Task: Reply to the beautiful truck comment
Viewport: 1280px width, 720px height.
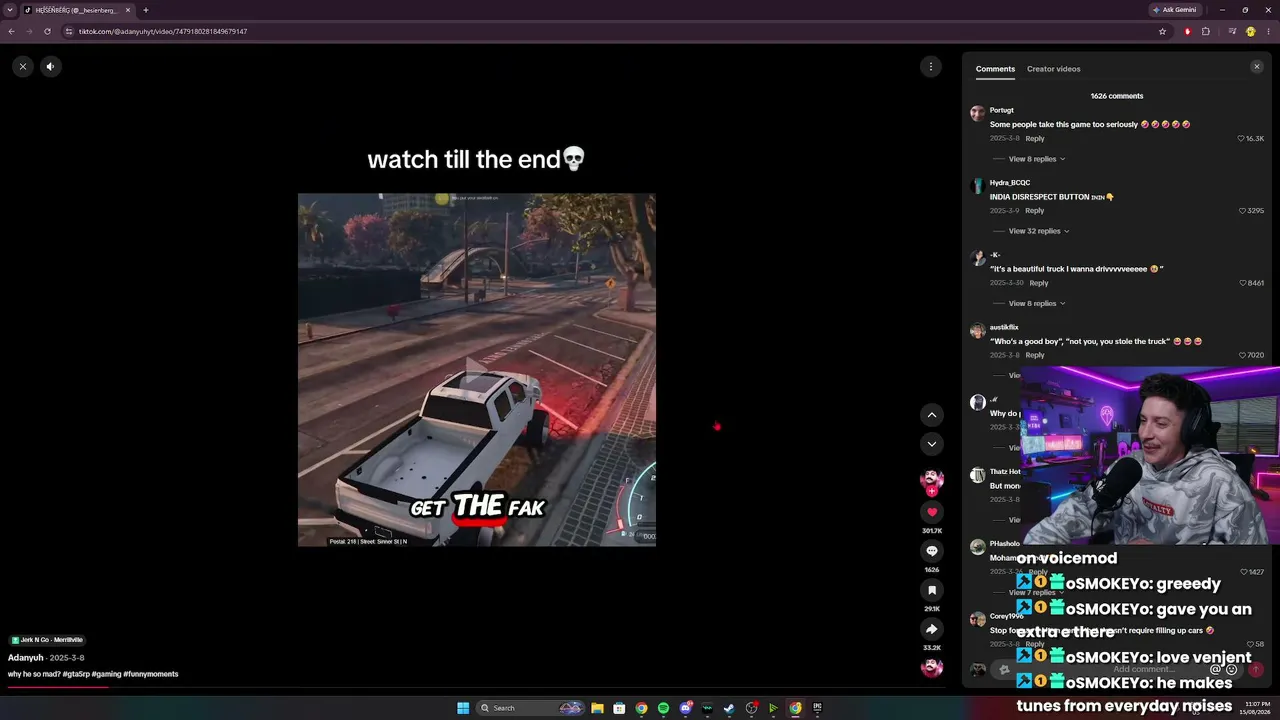Action: 1039,283
